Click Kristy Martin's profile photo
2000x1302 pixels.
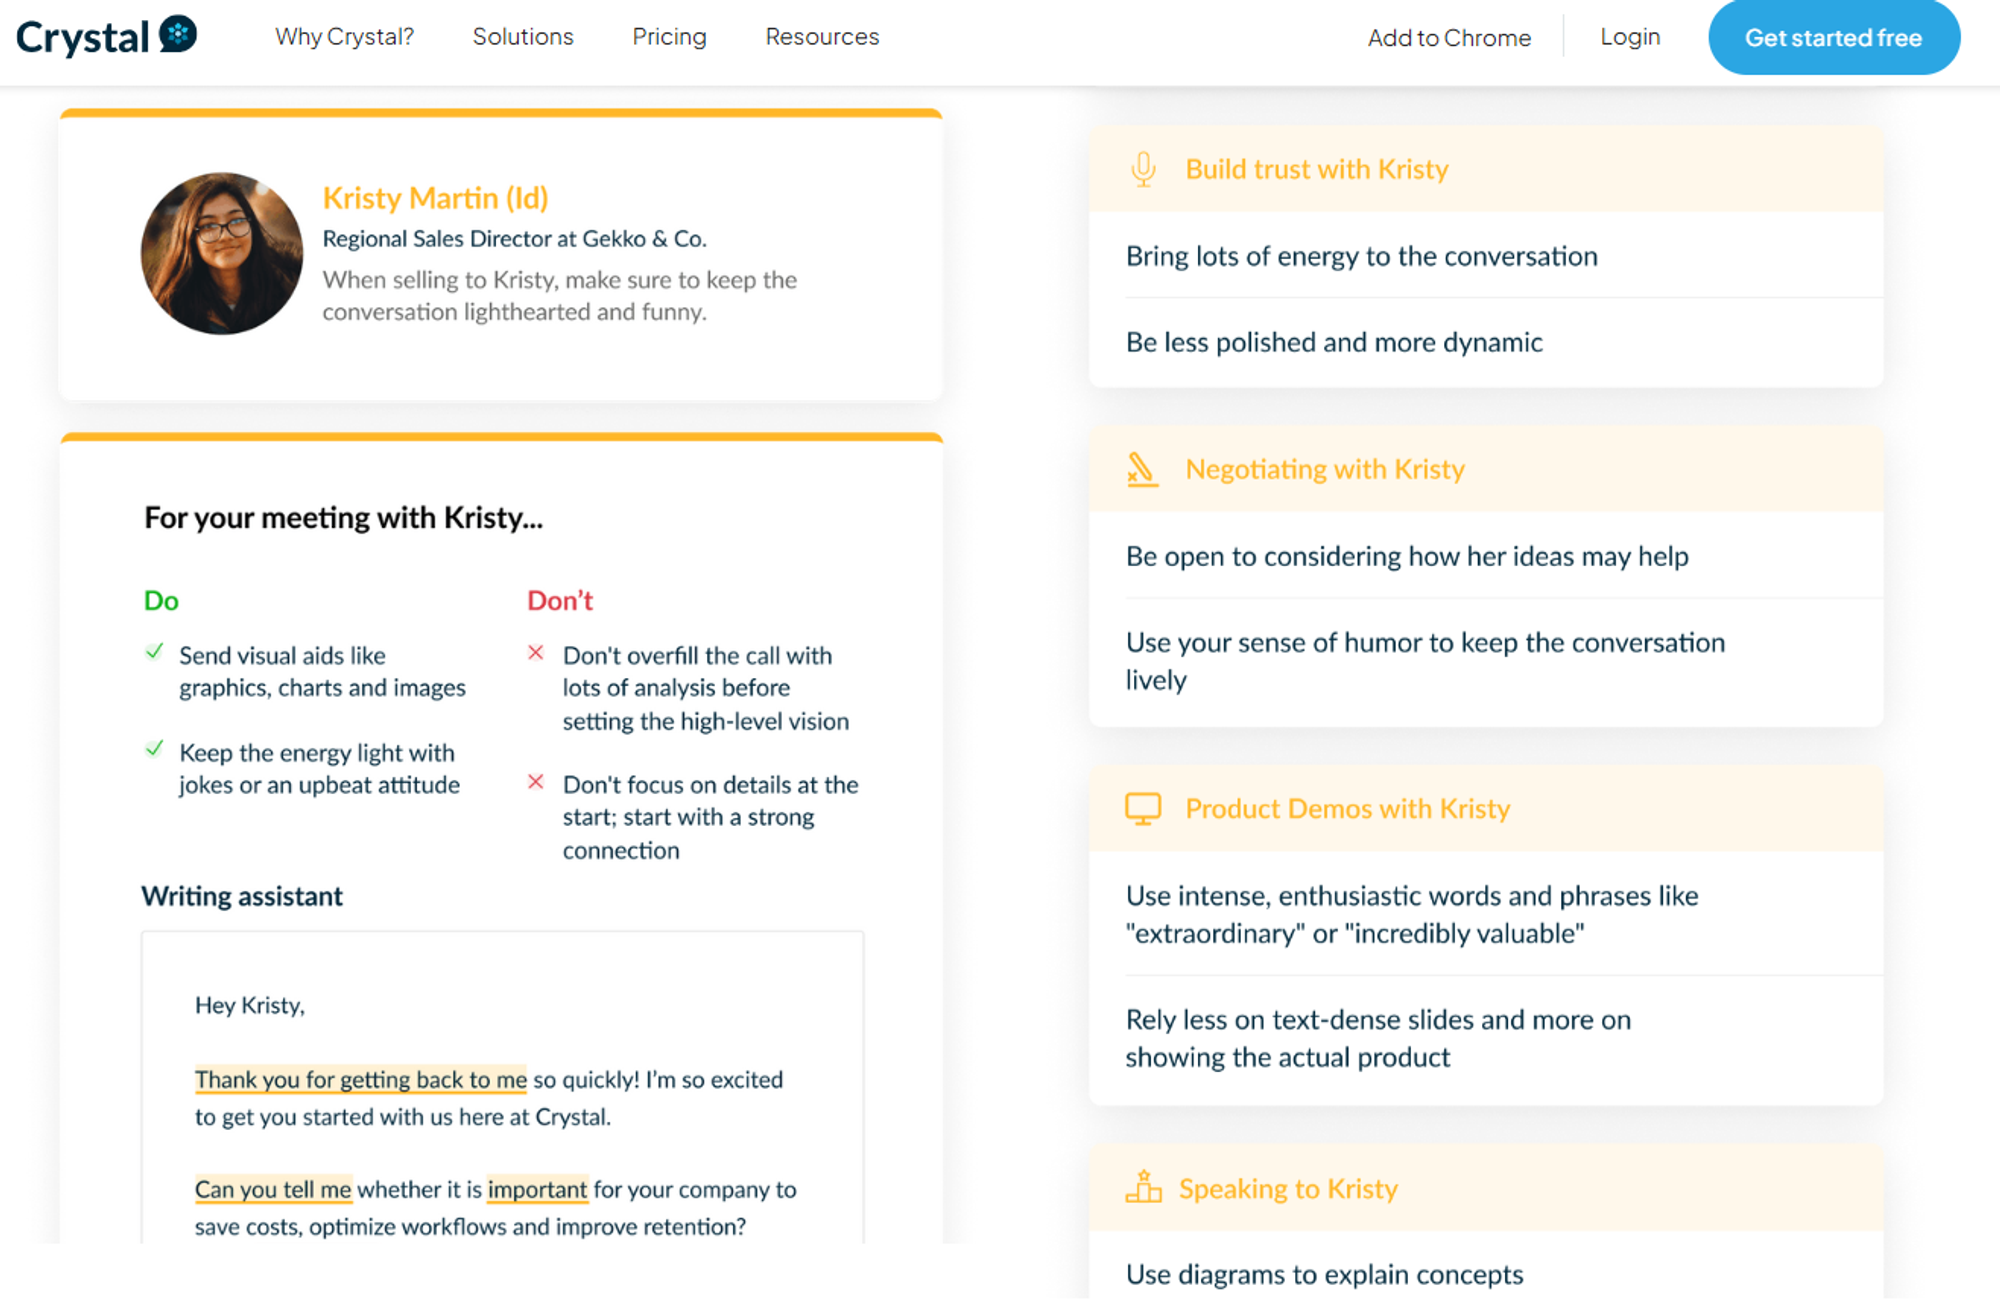[x=222, y=253]
